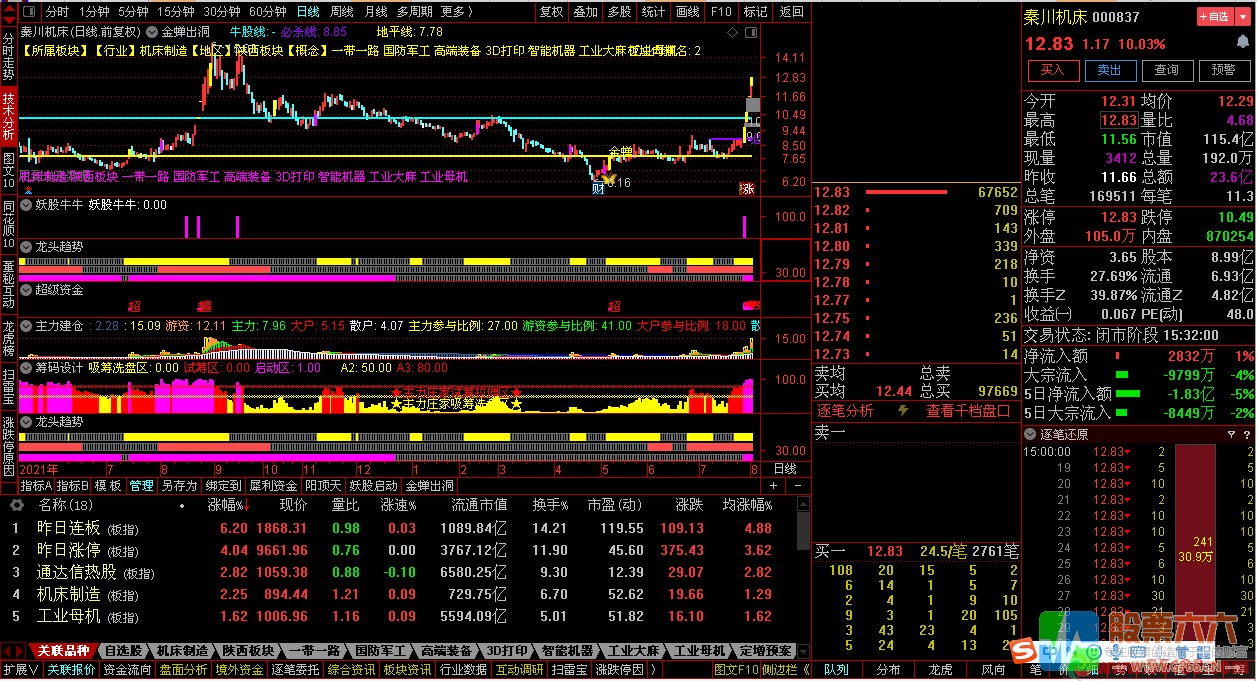Click the 复权 toolbar button
Image resolution: width=1257 pixels, height=681 pixels.
551,11
